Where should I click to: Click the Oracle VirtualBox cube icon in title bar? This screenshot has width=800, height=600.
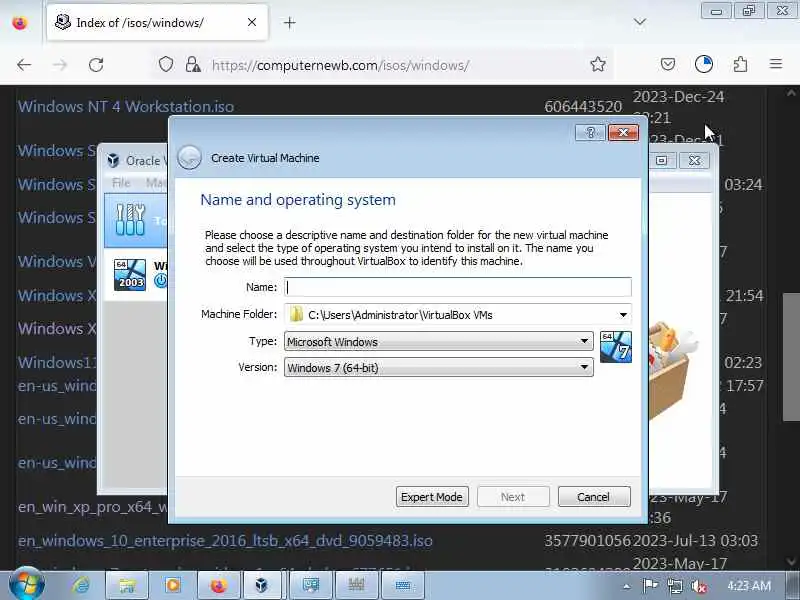click(x=113, y=160)
